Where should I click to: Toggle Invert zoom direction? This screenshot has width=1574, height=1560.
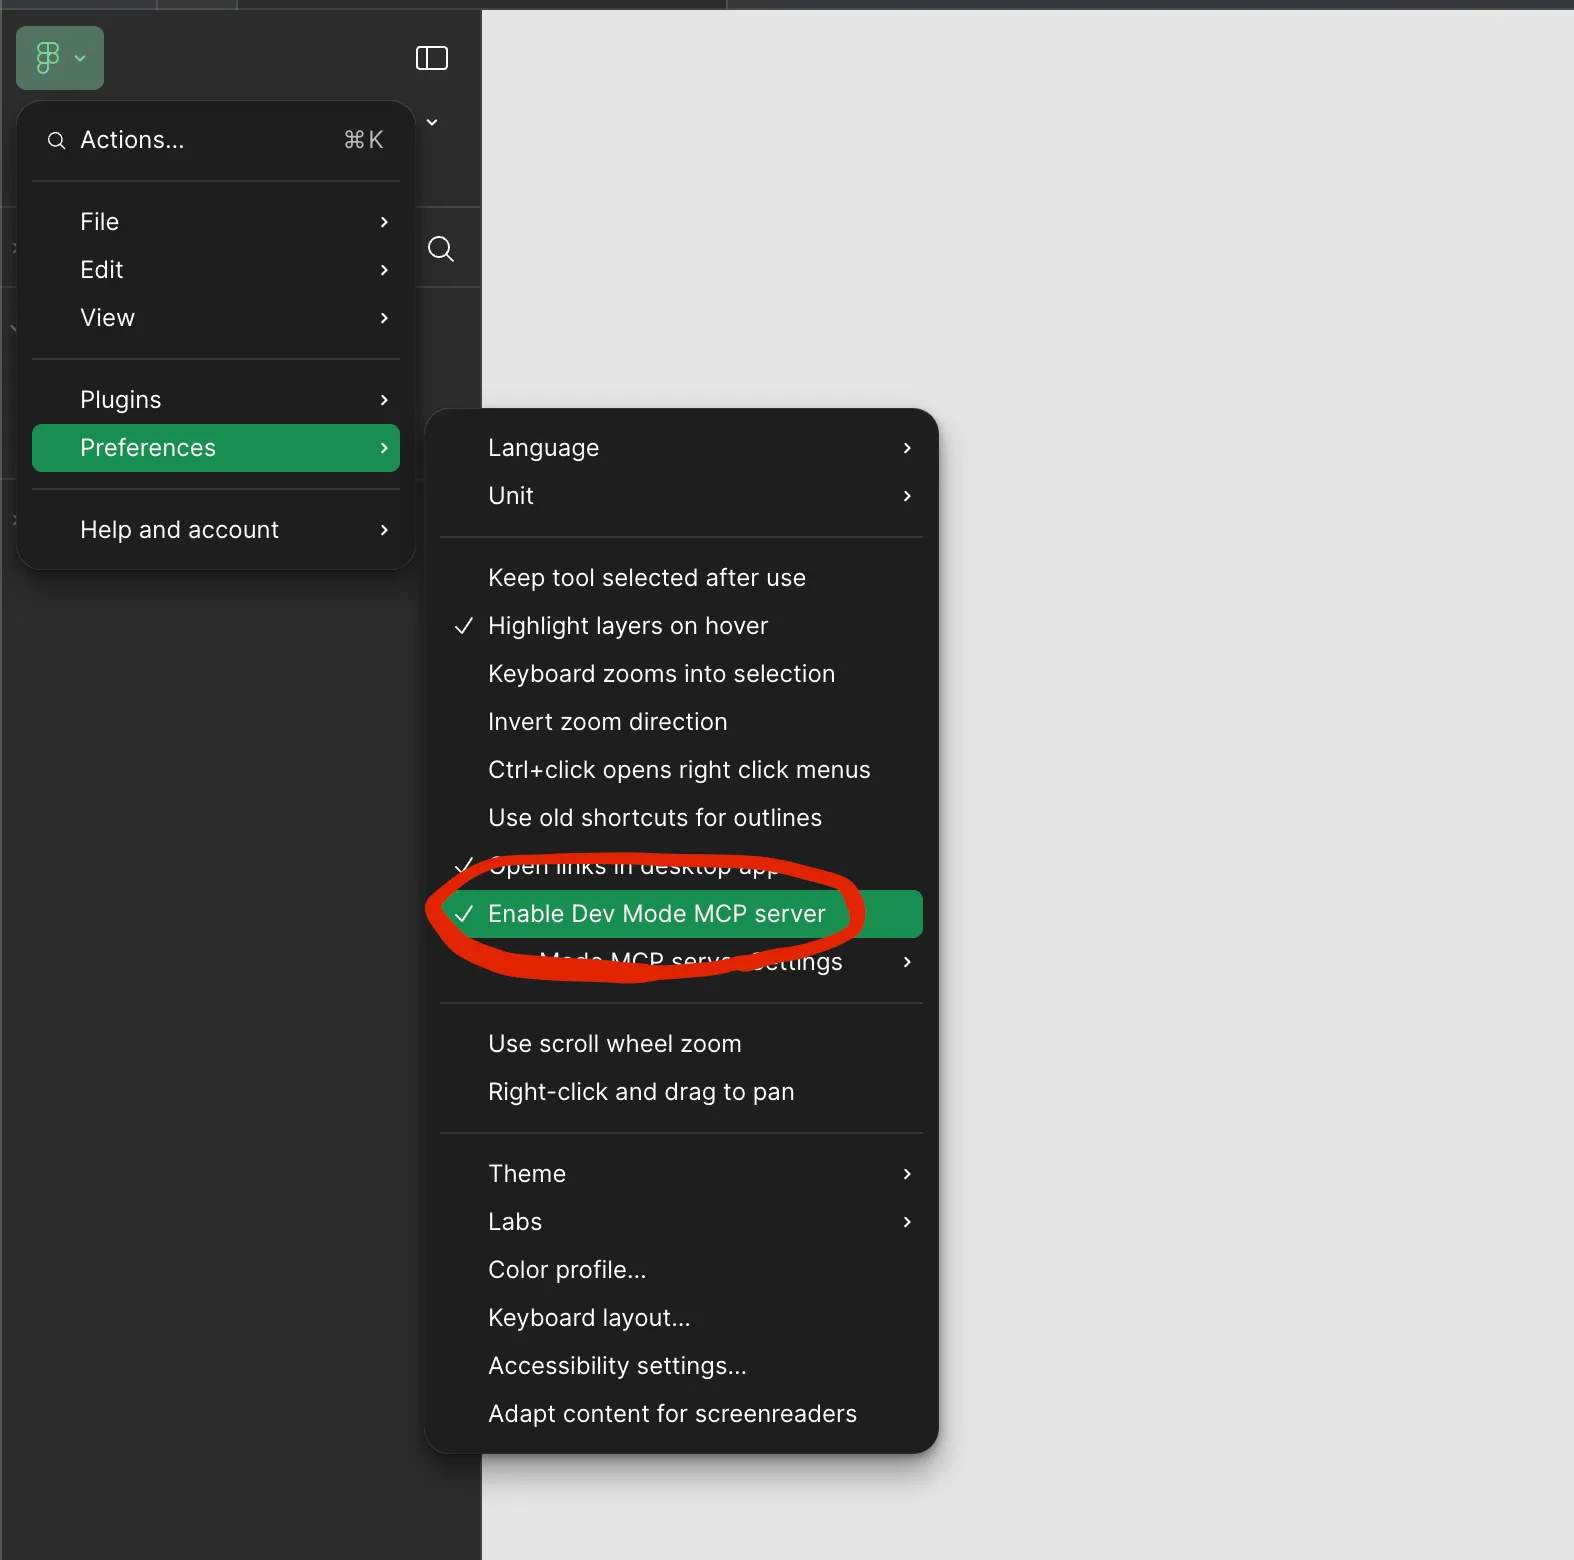(x=681, y=722)
